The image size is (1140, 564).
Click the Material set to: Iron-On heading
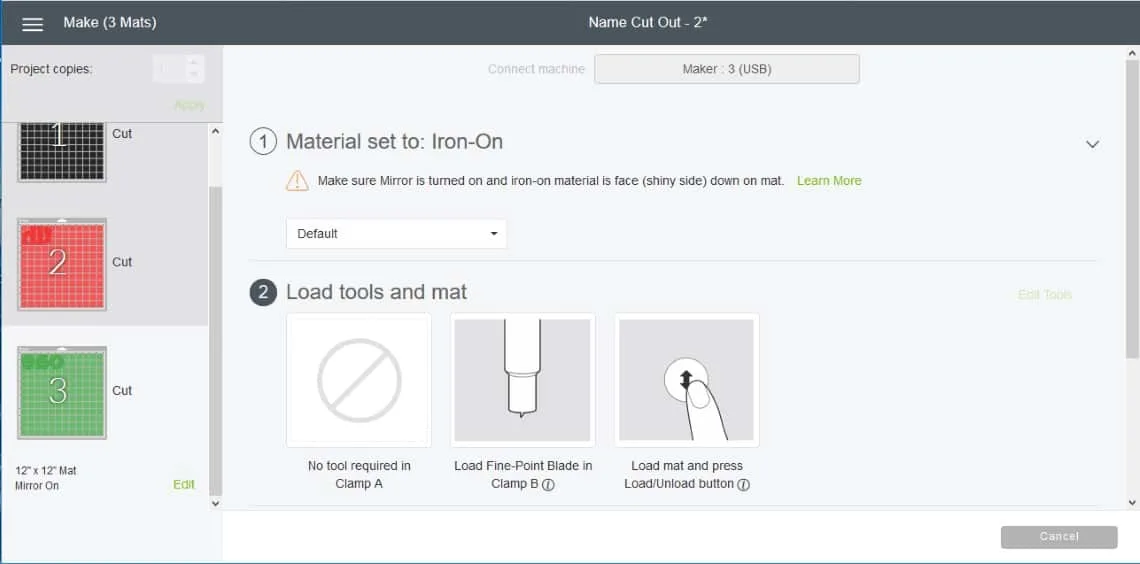click(395, 142)
